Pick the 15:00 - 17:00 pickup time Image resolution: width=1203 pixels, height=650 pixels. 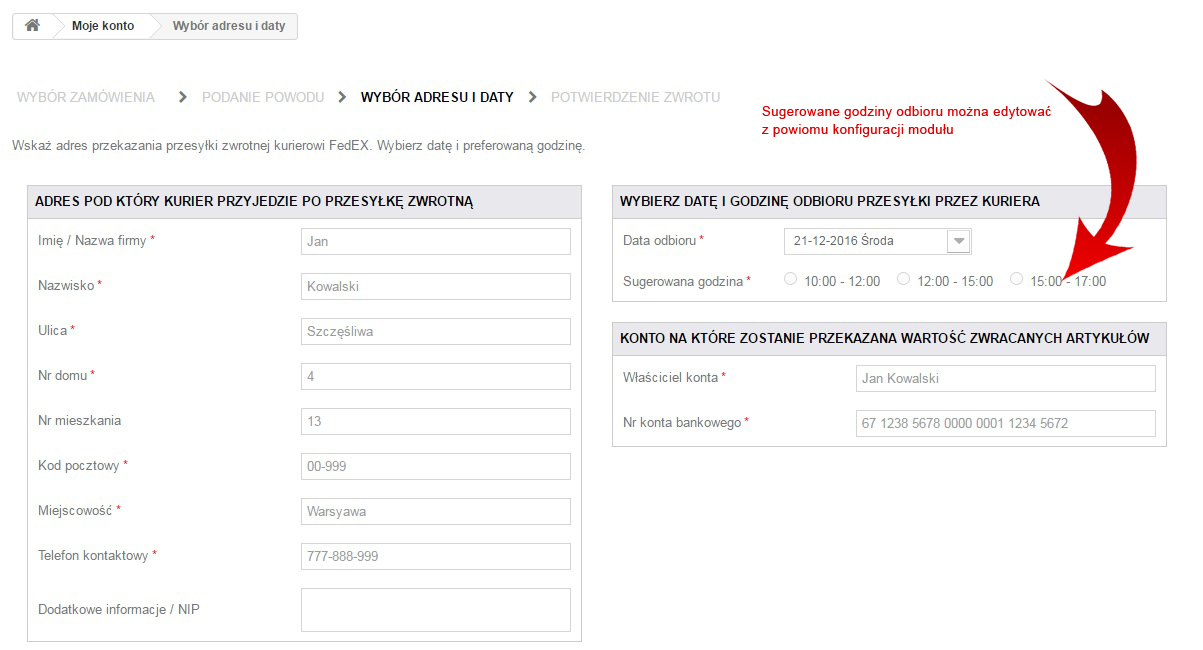pyautogui.click(x=1017, y=279)
